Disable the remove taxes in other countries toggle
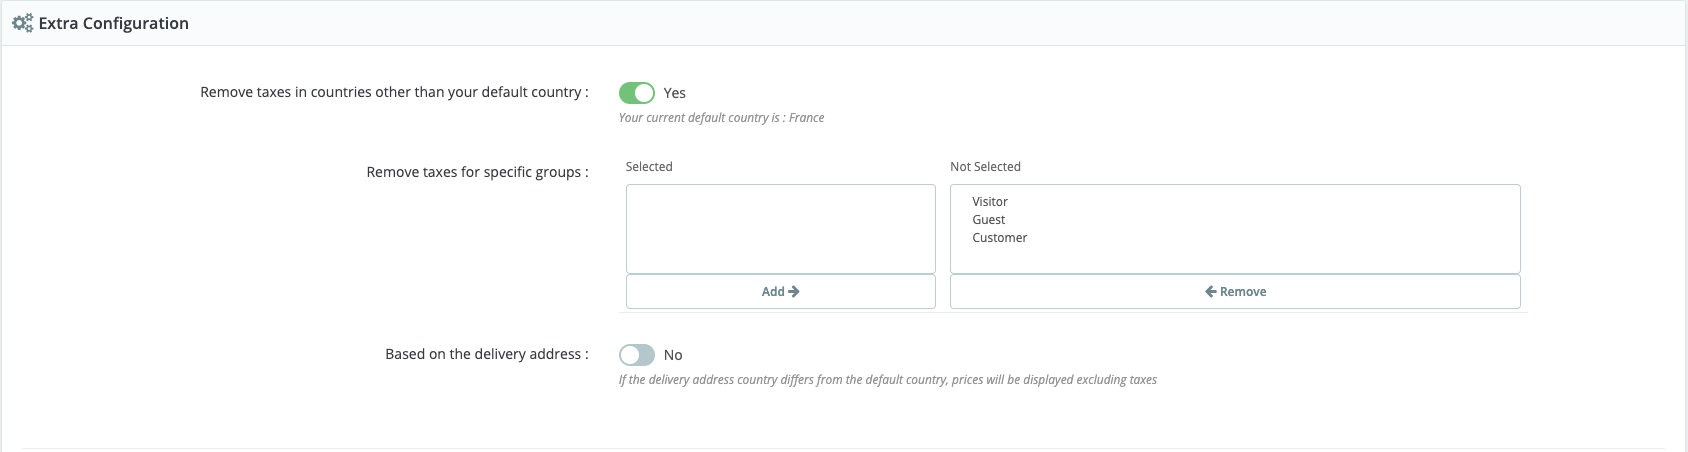Screen dimensions: 1688x452 pos(637,93)
